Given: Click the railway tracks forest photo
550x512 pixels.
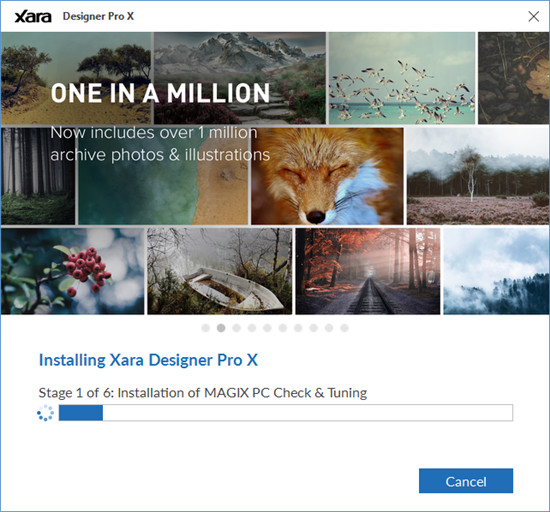Looking at the screenshot, I should [368, 271].
